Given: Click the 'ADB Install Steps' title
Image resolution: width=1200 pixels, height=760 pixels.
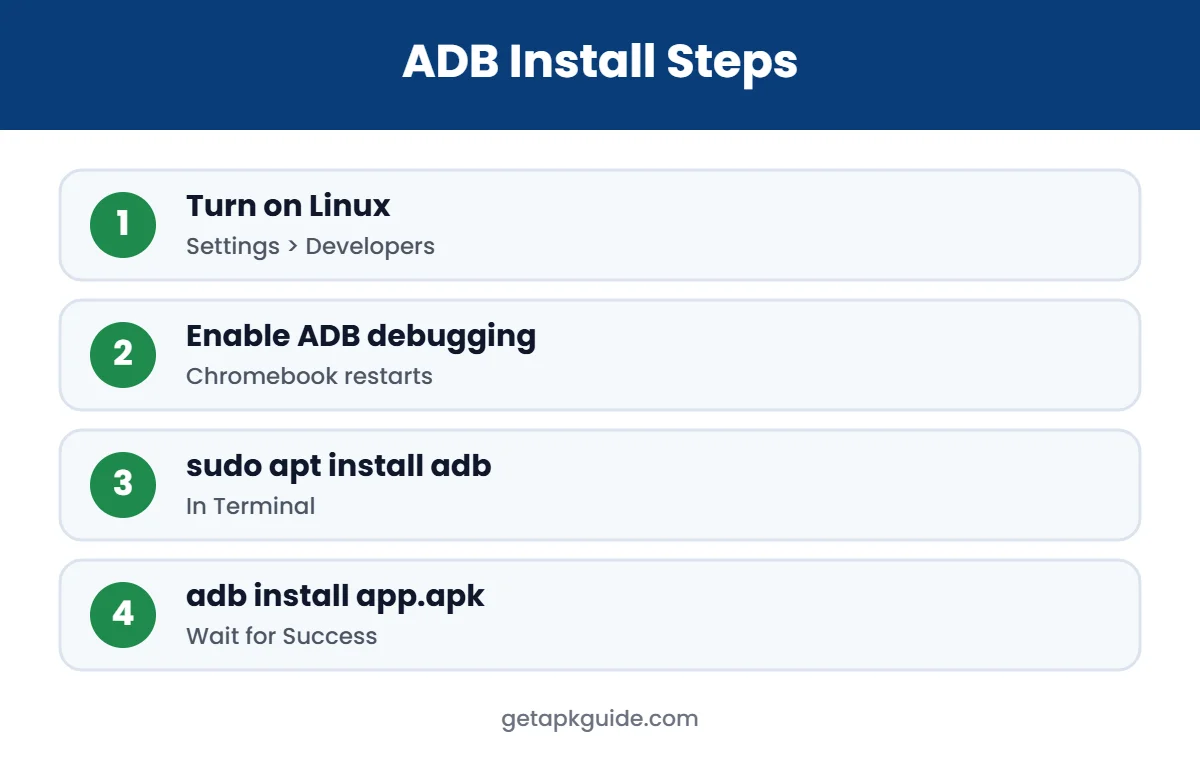Looking at the screenshot, I should click(600, 62).
